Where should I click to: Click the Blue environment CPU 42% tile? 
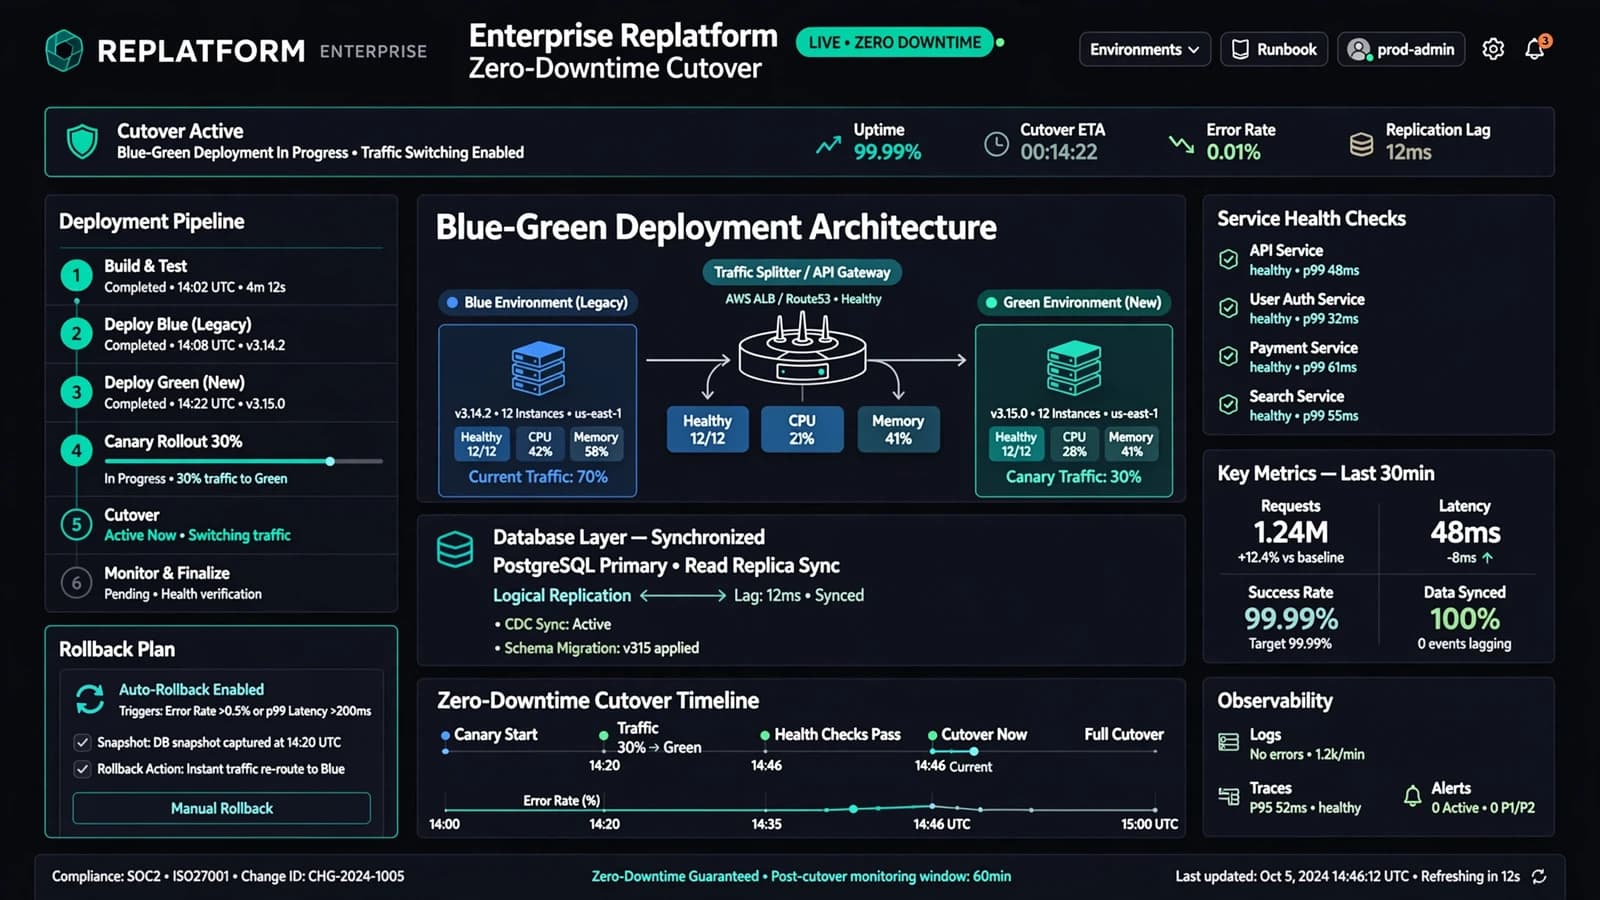coord(540,444)
